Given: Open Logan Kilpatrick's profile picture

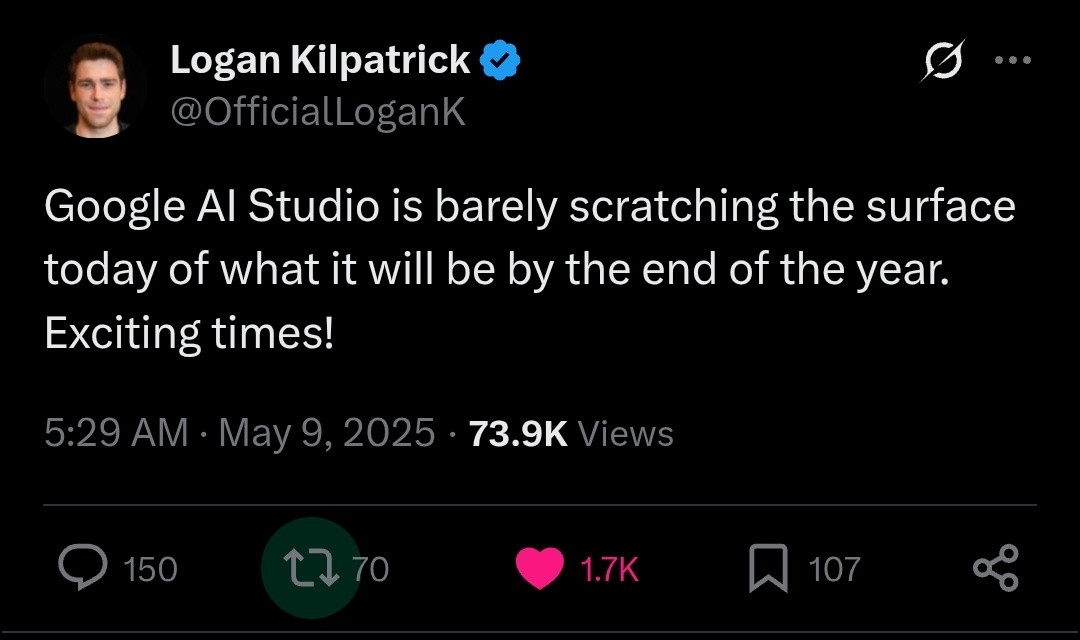Looking at the screenshot, I should coord(97,87).
